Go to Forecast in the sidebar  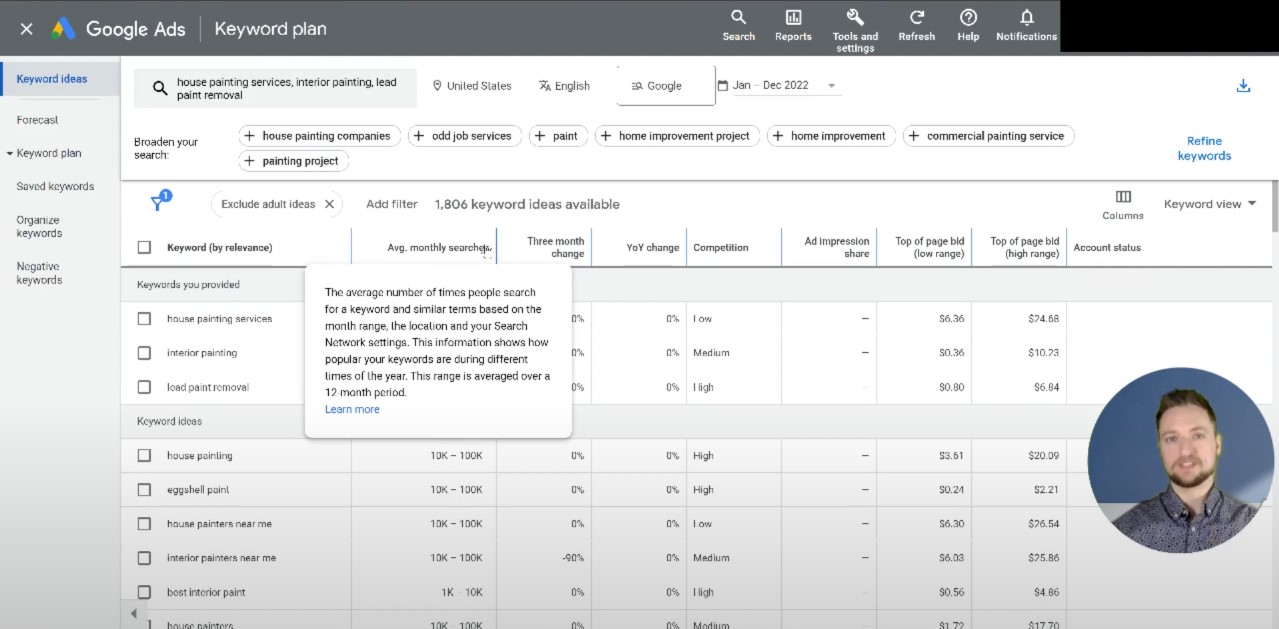click(x=37, y=120)
